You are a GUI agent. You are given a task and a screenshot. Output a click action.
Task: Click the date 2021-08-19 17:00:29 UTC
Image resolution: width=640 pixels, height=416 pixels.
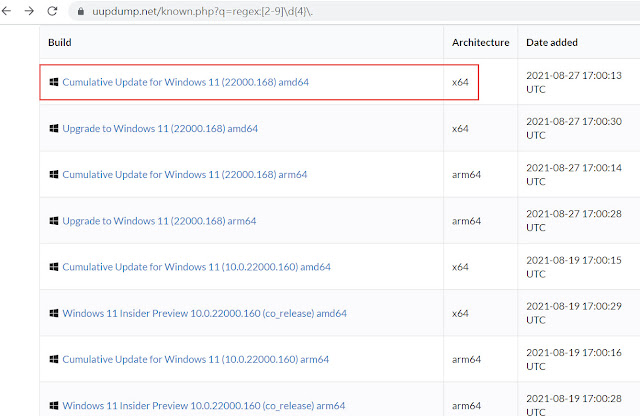(x=574, y=313)
